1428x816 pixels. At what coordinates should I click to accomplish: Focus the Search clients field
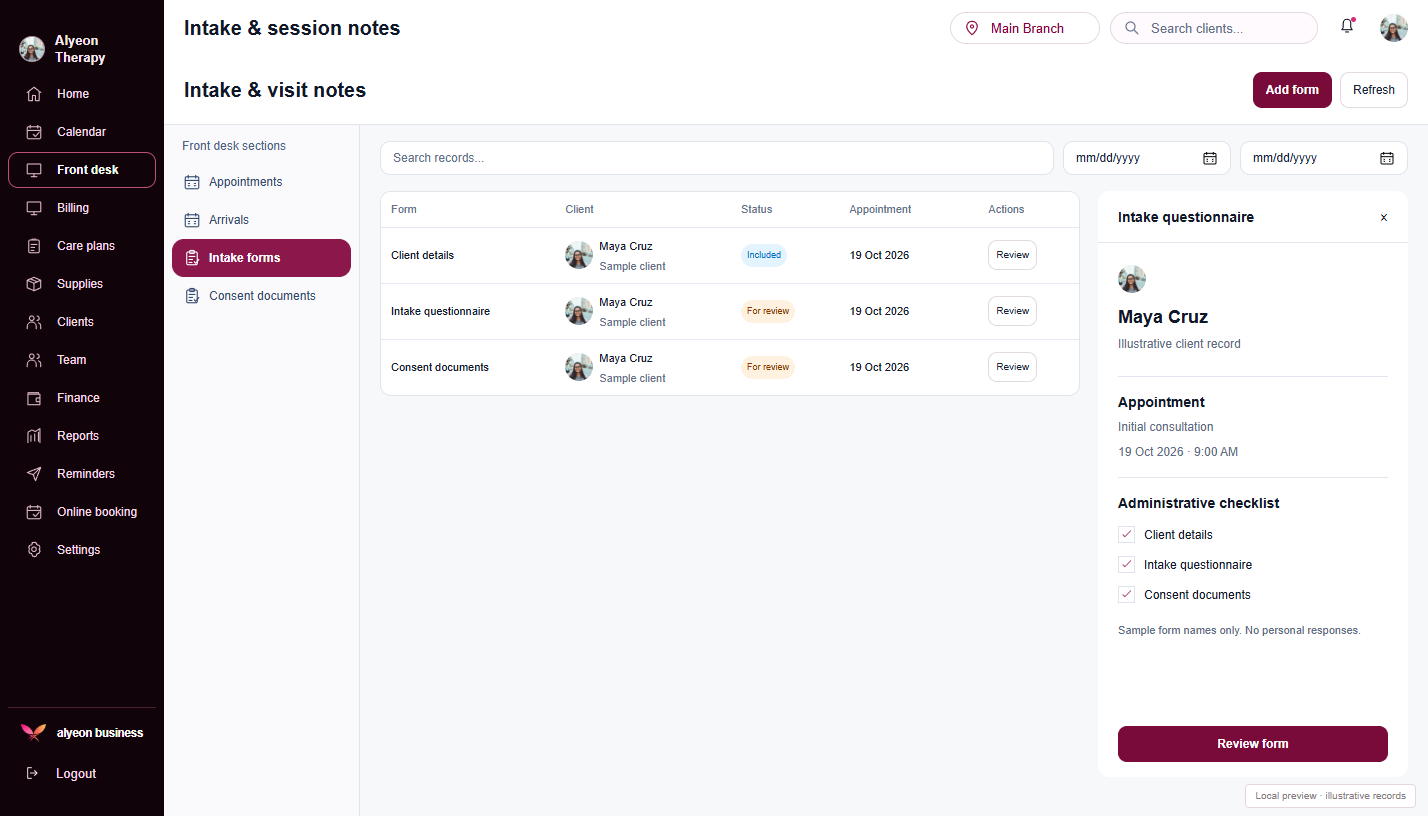click(1214, 28)
